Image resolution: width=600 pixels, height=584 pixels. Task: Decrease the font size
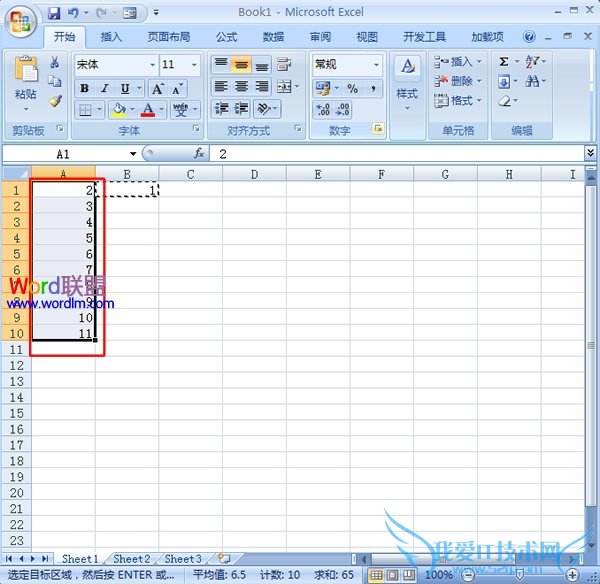177,89
